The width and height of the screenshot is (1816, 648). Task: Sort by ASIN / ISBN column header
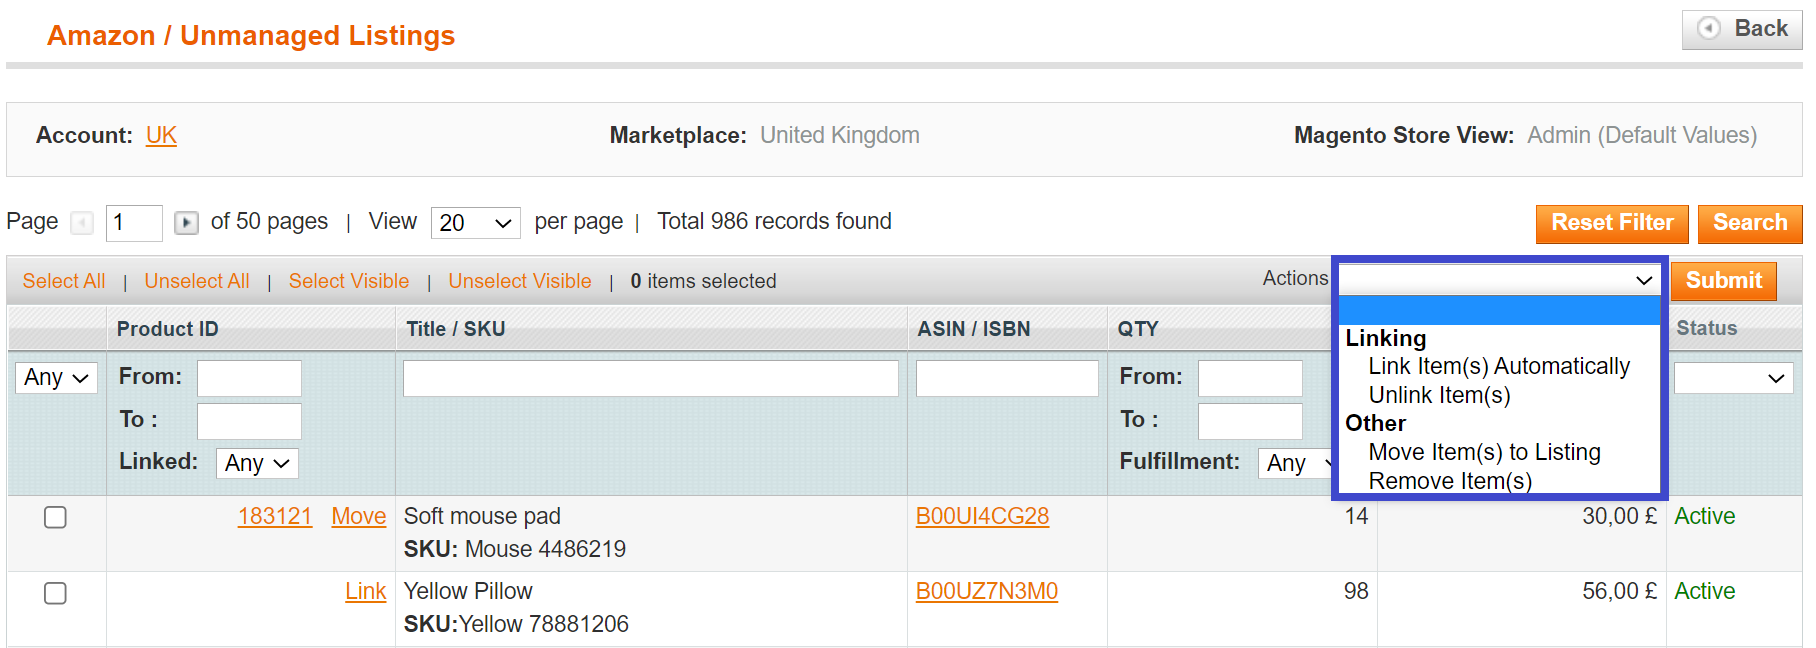point(973,329)
